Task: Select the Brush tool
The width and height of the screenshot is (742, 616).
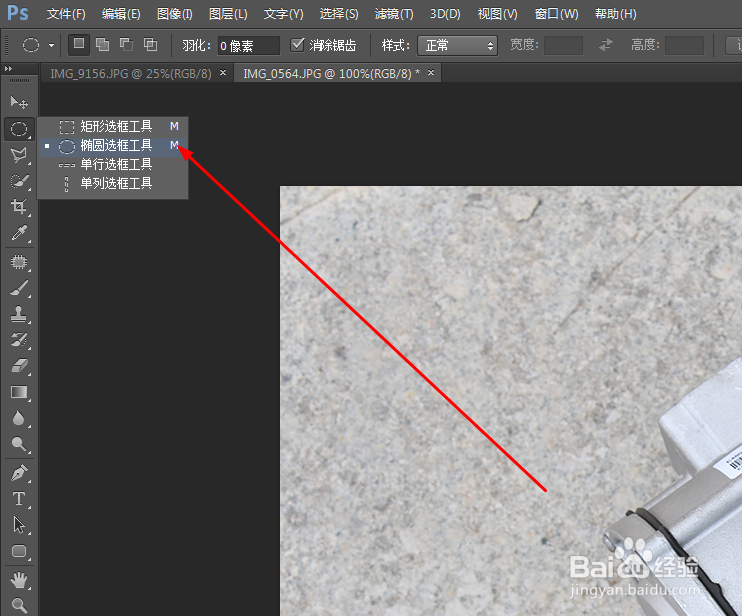Action: pyautogui.click(x=19, y=288)
